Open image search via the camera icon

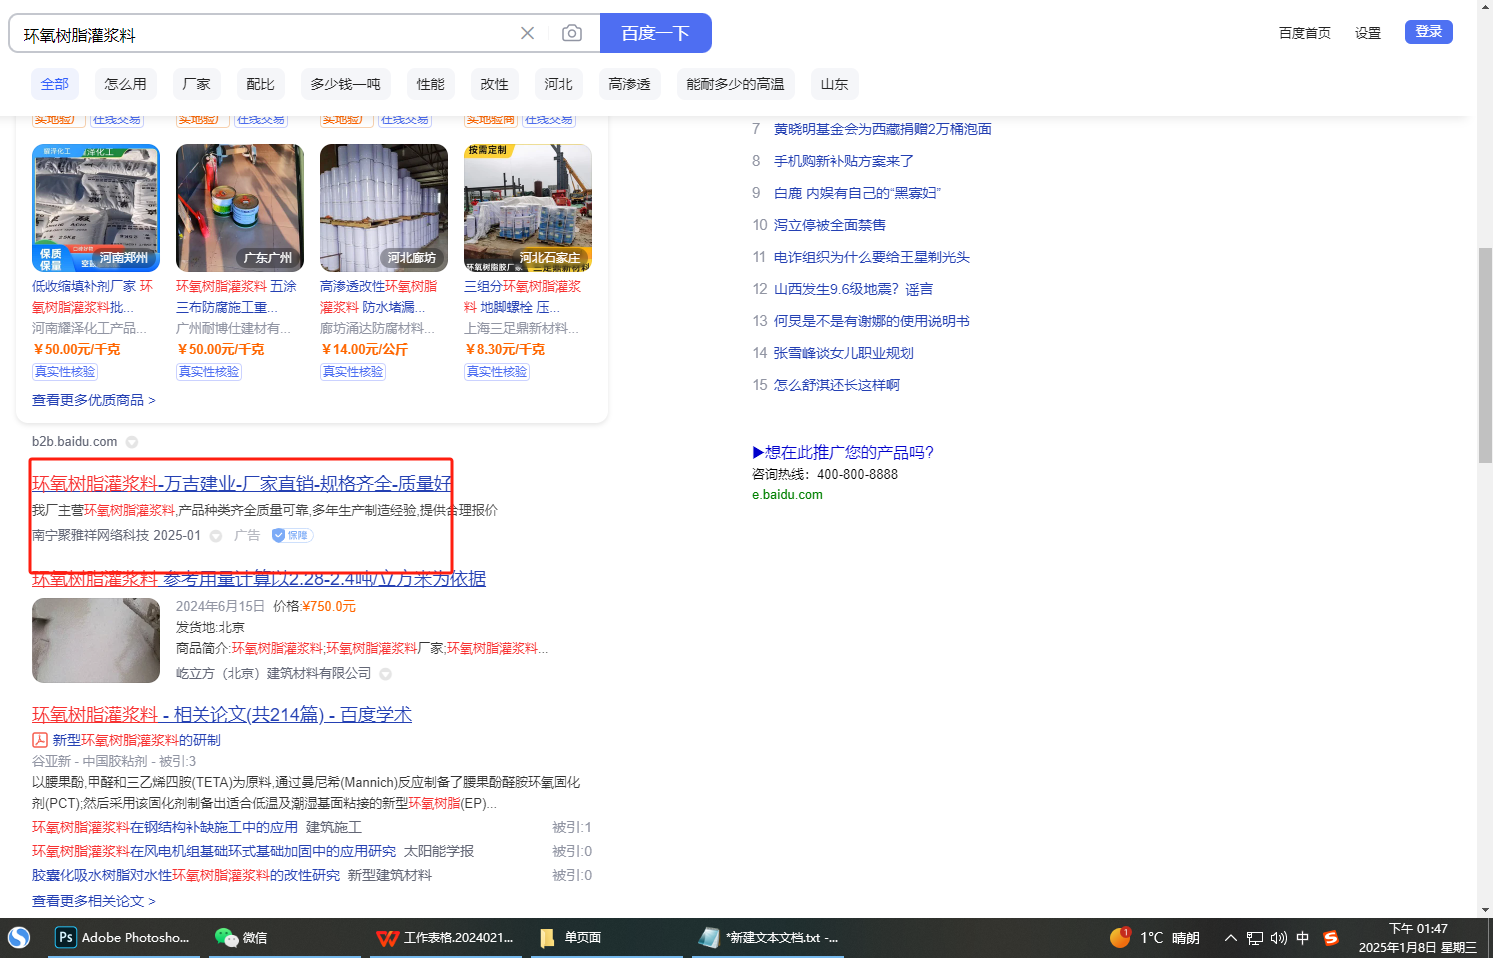point(572,33)
